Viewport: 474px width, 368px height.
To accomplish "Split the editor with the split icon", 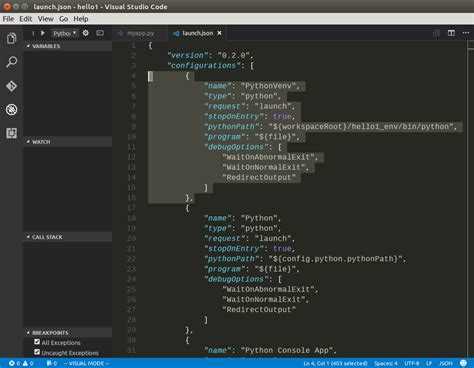I will point(451,33).
